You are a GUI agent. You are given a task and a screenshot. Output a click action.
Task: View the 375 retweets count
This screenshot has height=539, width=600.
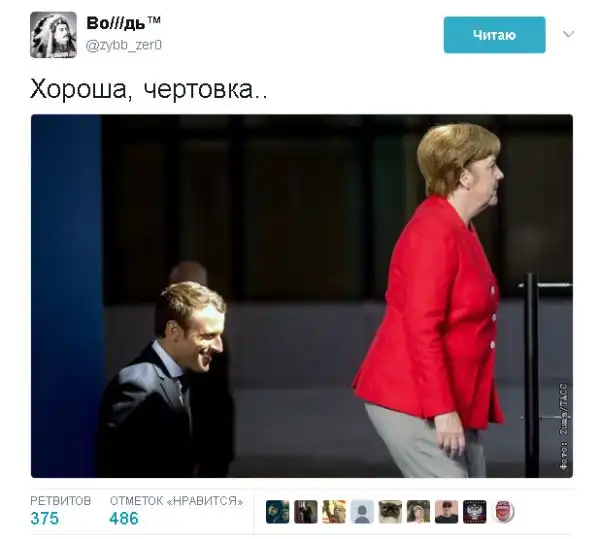[x=45, y=518]
